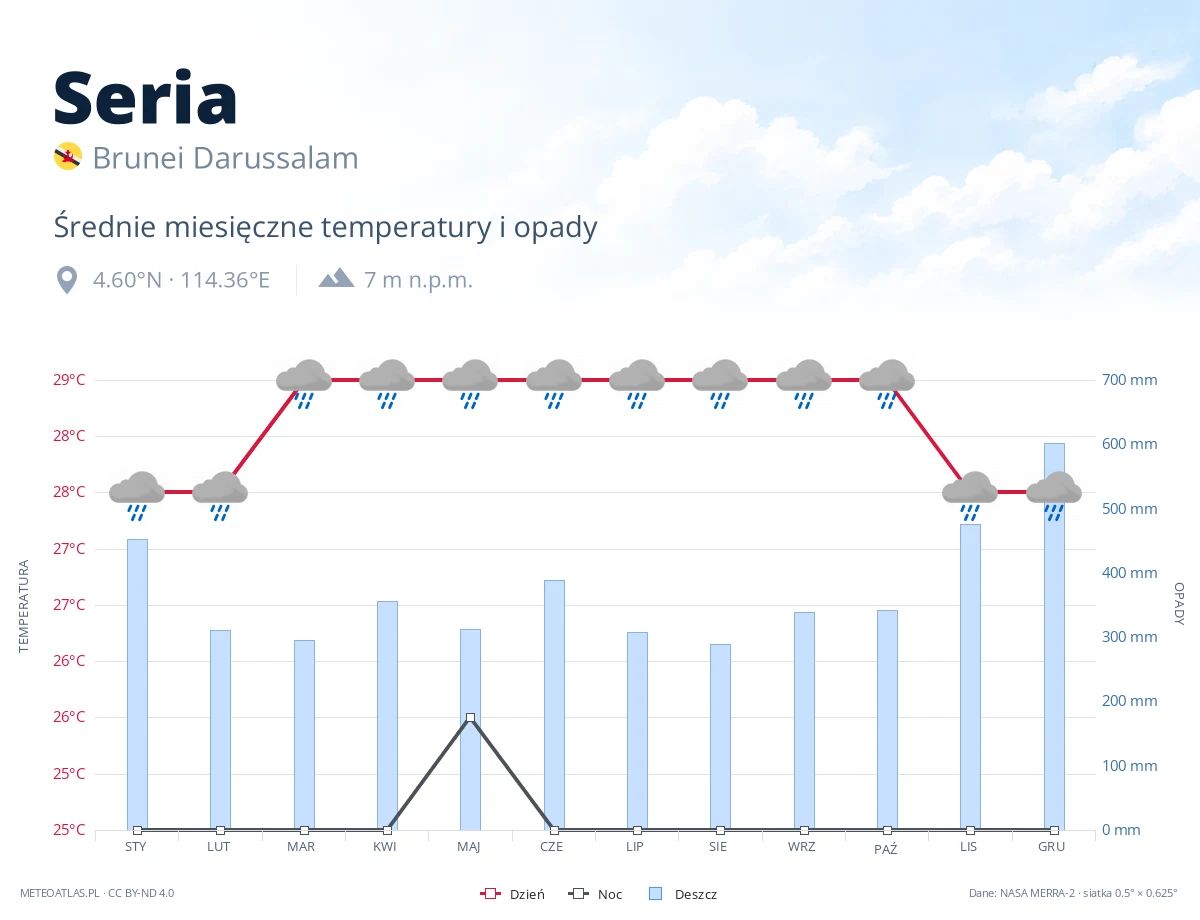Click the rain cloud icon above CZE
The width and height of the screenshot is (1200, 920).
click(554, 384)
